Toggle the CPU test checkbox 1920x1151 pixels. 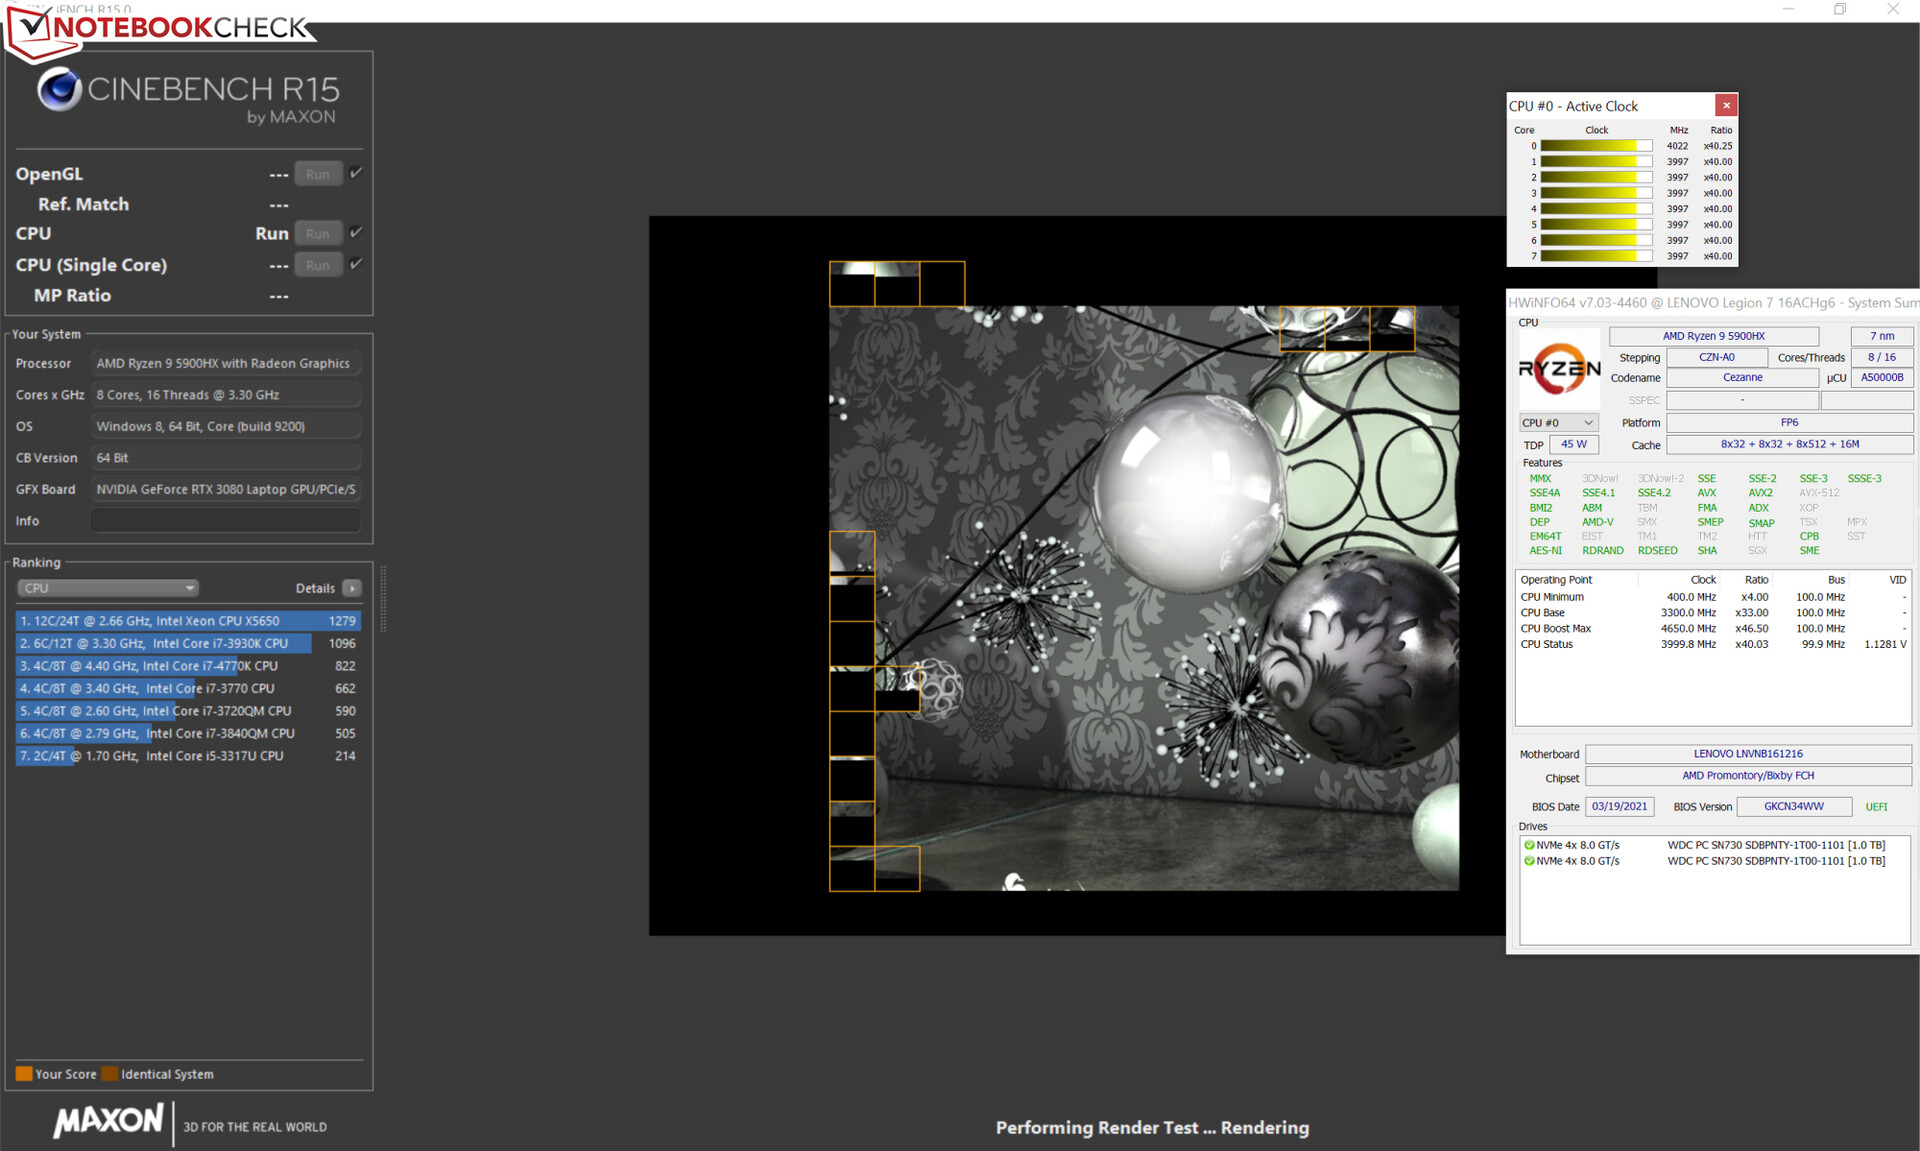pos(356,232)
